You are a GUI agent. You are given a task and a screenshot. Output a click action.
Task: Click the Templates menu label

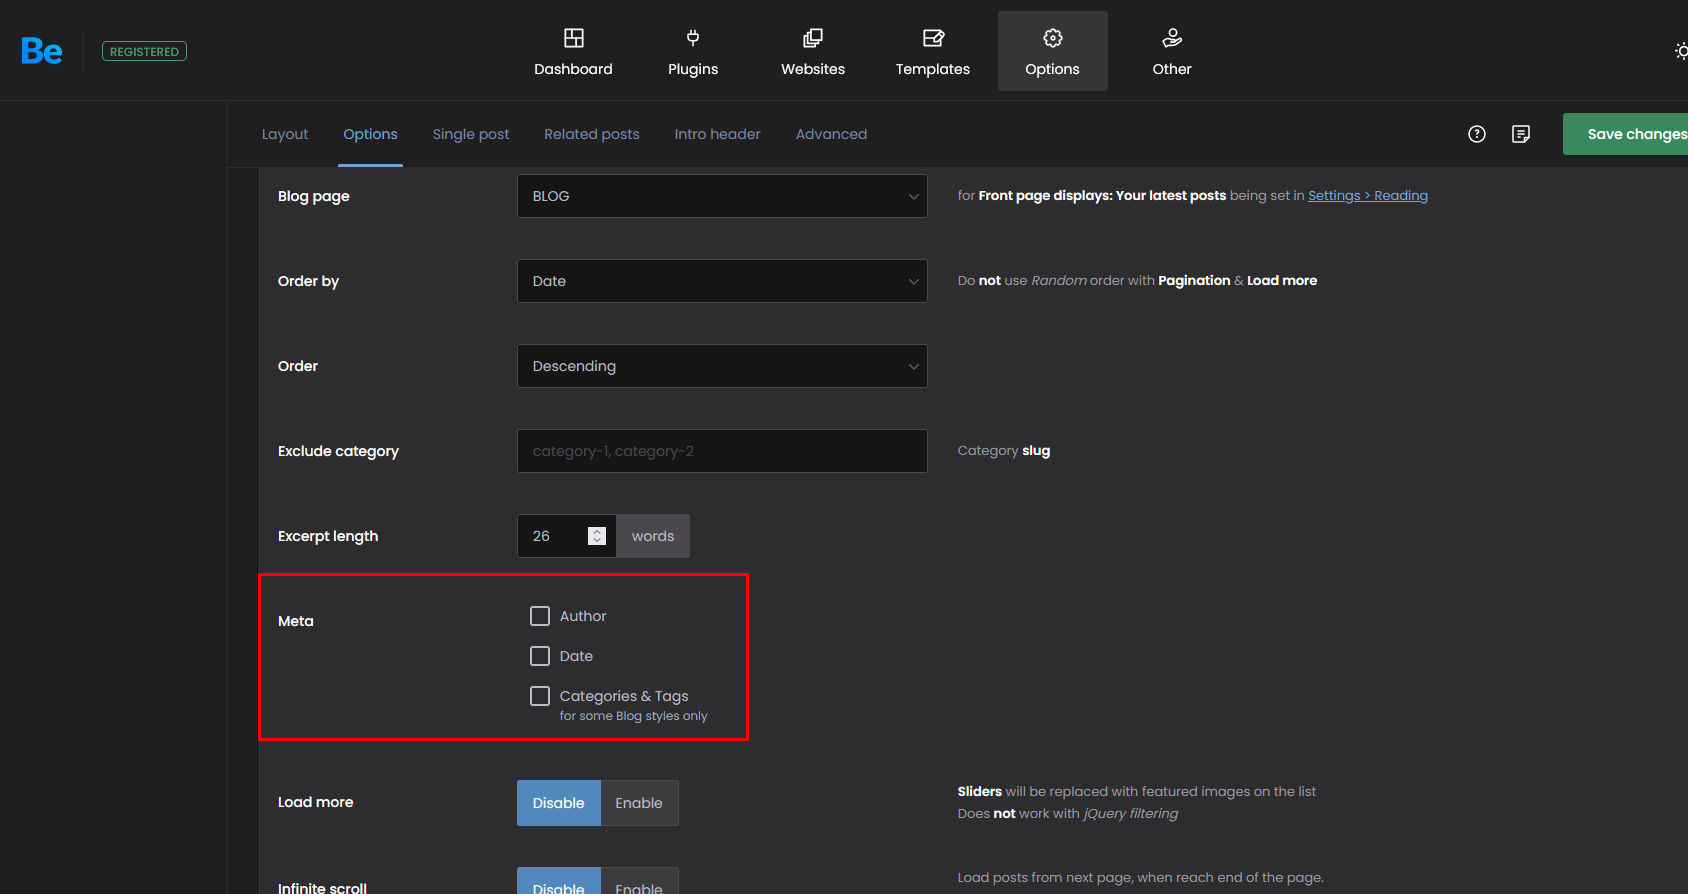click(933, 69)
